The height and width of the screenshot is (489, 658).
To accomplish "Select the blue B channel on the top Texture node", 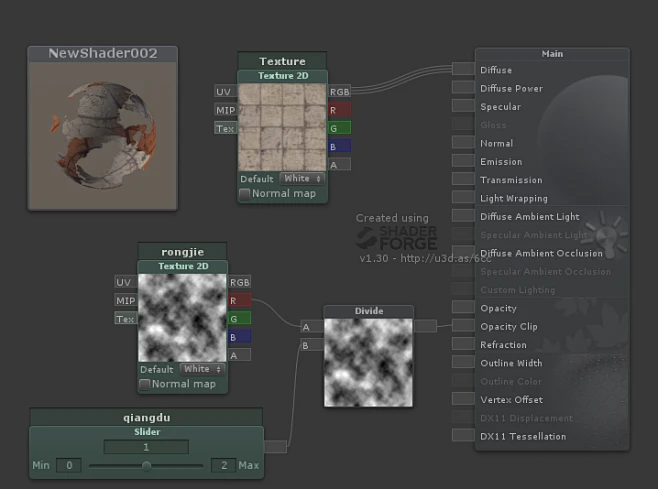I will 340,146.
